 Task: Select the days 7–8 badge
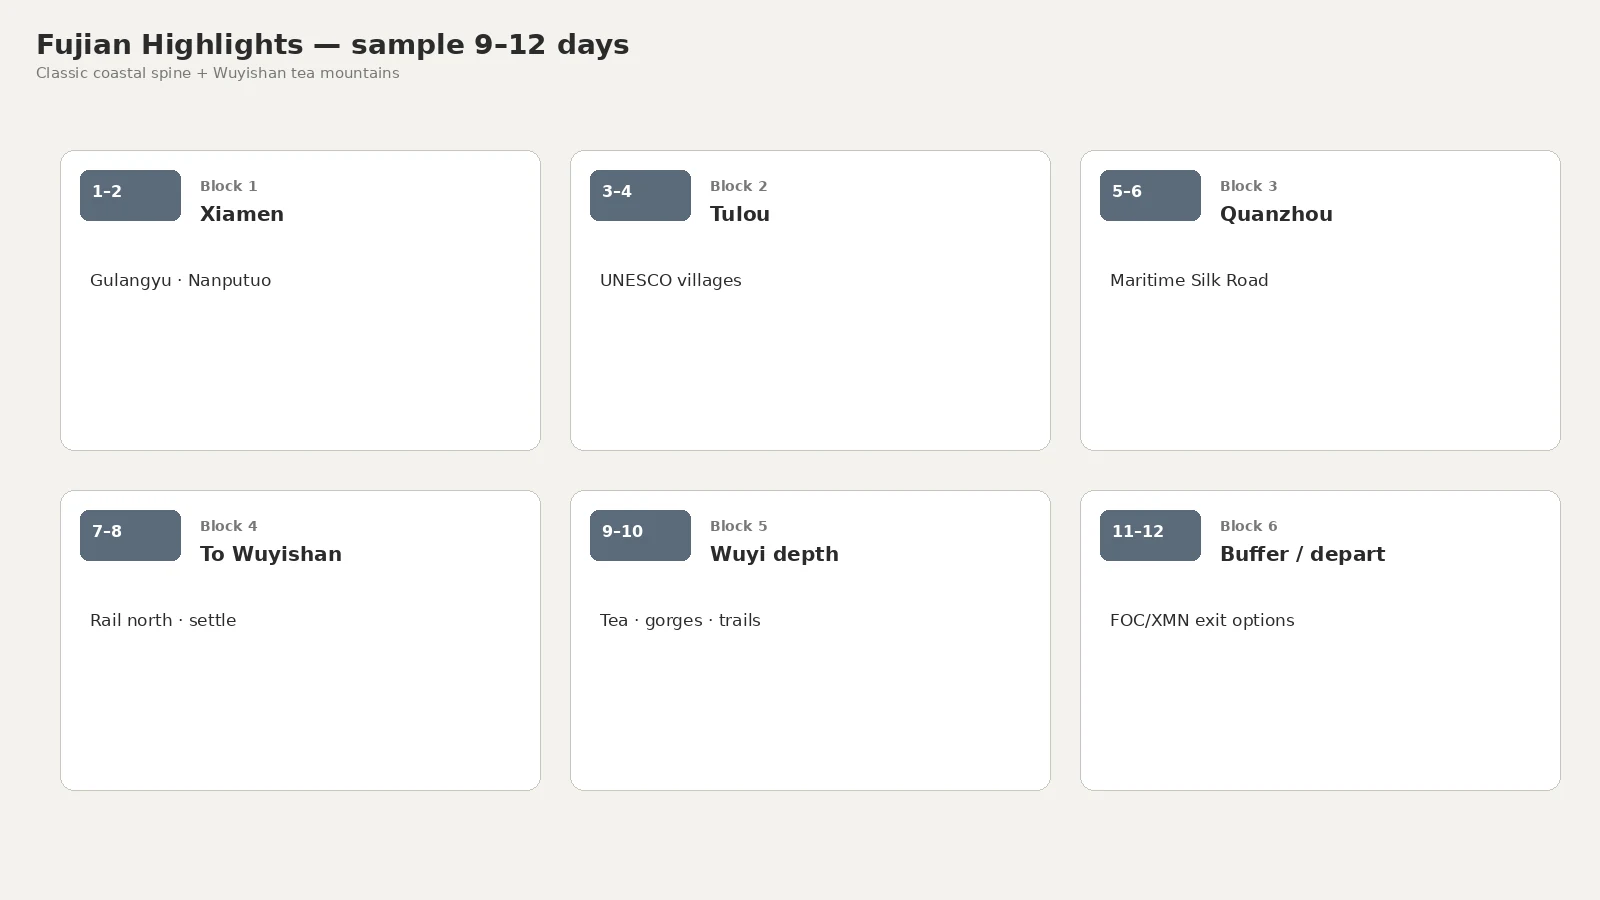(x=130, y=535)
